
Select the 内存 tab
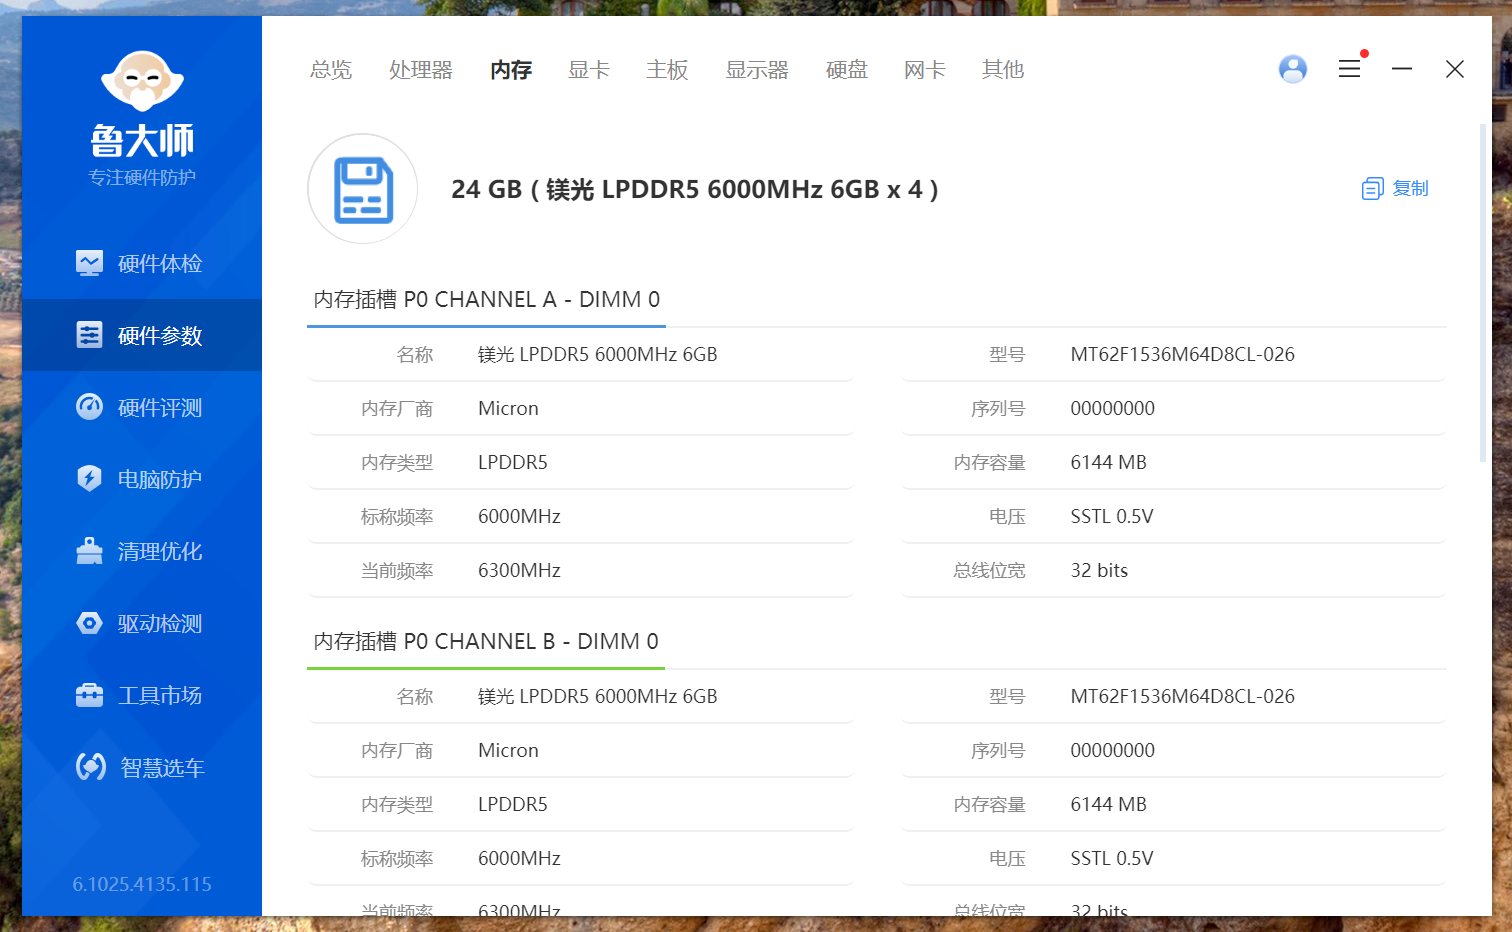coord(511,70)
